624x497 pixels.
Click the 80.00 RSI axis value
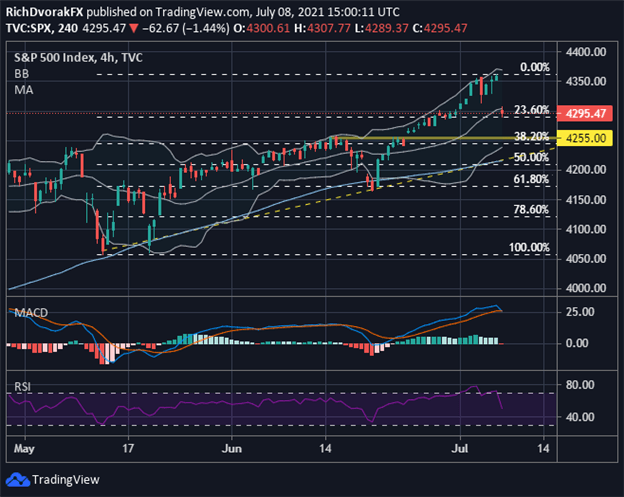[x=580, y=385]
